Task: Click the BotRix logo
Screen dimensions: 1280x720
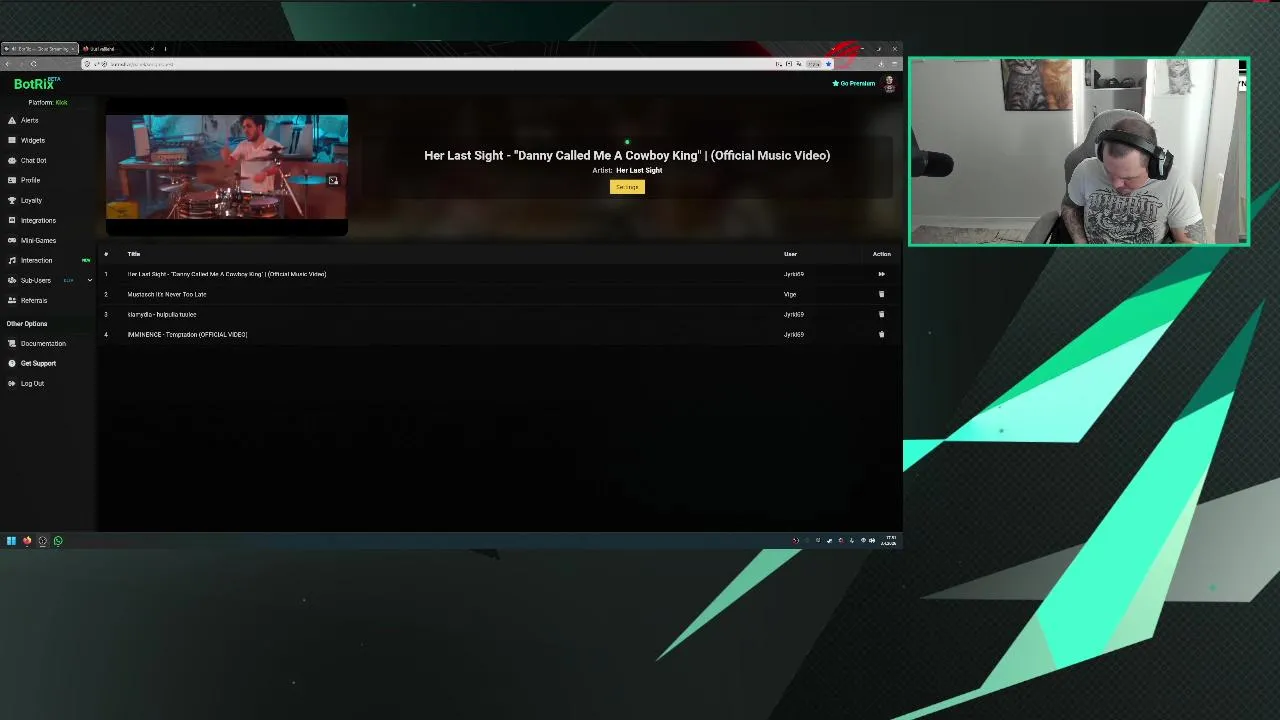Action: pyautogui.click(x=37, y=84)
